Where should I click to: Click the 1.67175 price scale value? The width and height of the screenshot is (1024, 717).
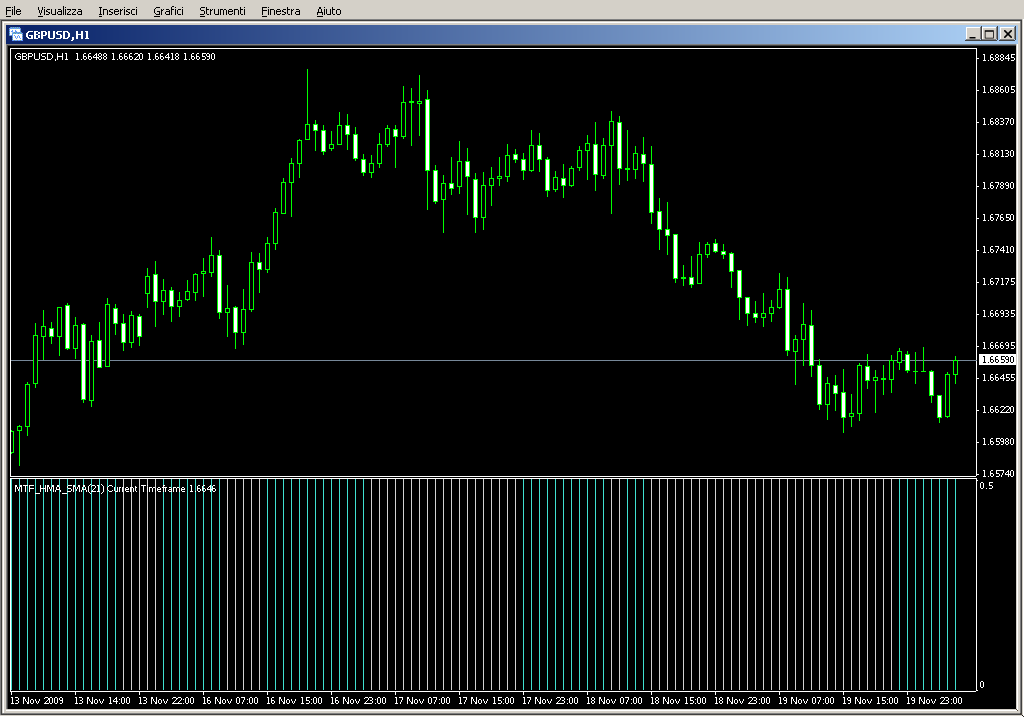point(999,281)
